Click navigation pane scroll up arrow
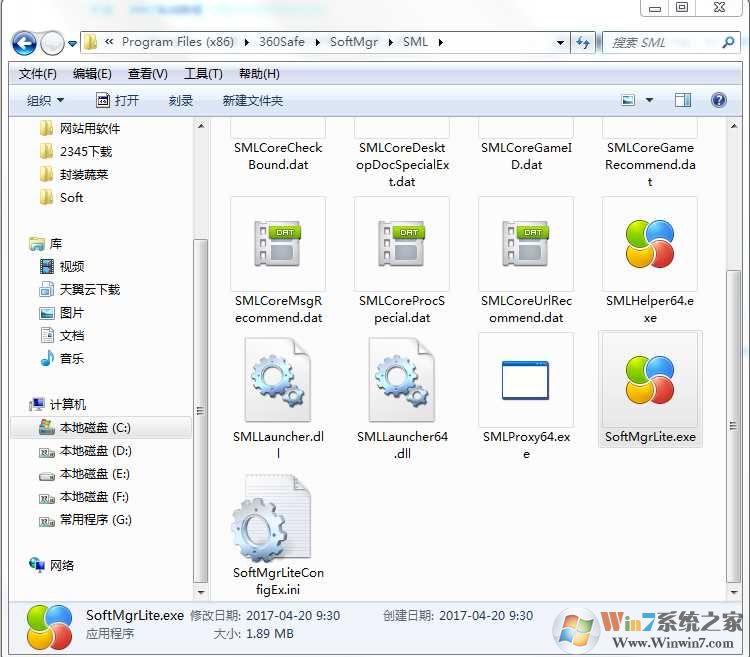Viewport: 750px width, 657px height. coord(201,126)
